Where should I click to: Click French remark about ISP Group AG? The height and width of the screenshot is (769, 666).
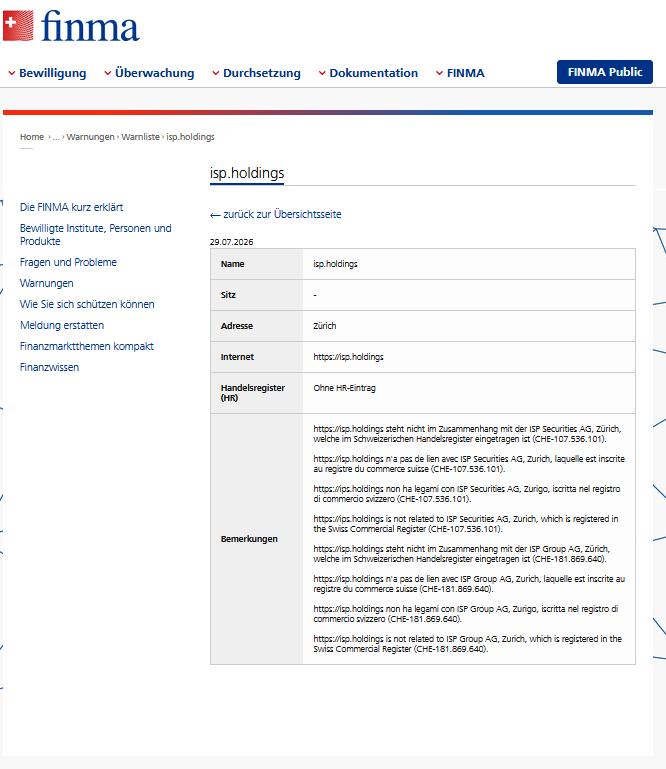pos(469,584)
